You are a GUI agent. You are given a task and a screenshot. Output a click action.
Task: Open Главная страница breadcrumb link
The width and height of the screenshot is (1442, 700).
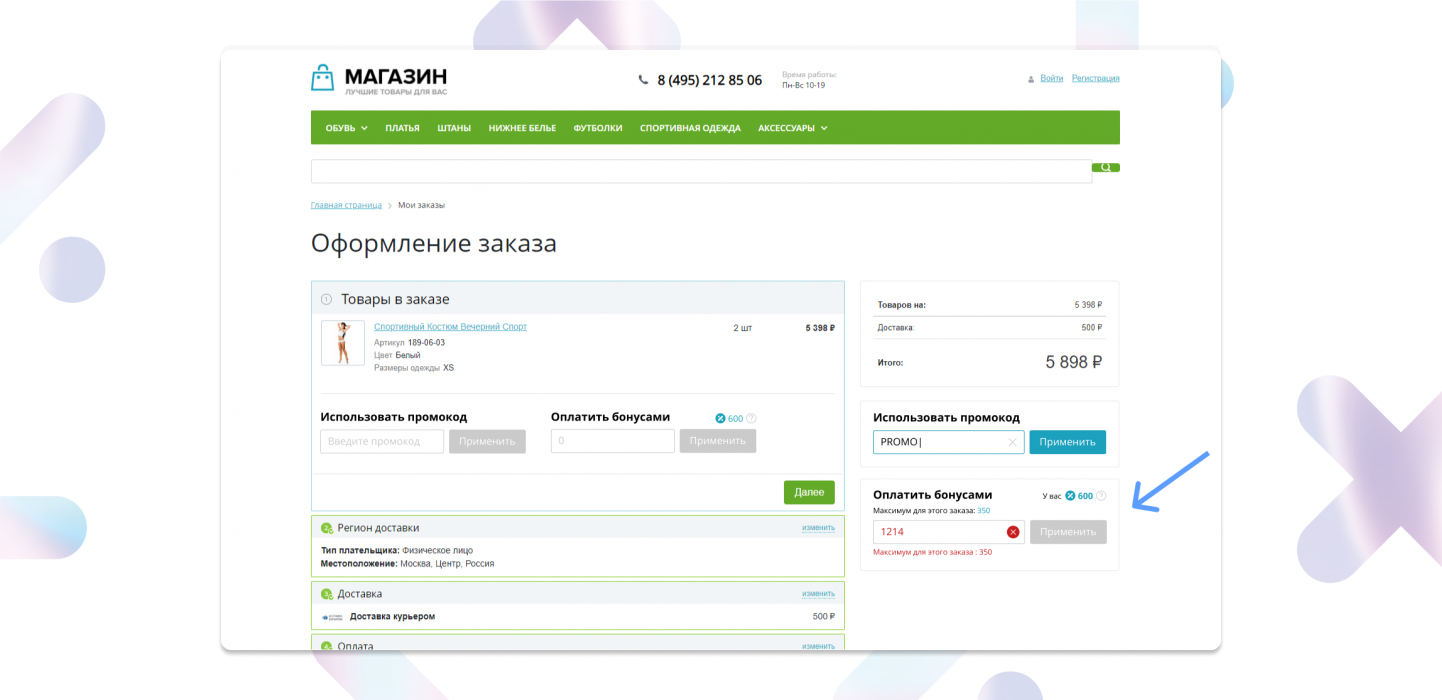click(x=346, y=205)
